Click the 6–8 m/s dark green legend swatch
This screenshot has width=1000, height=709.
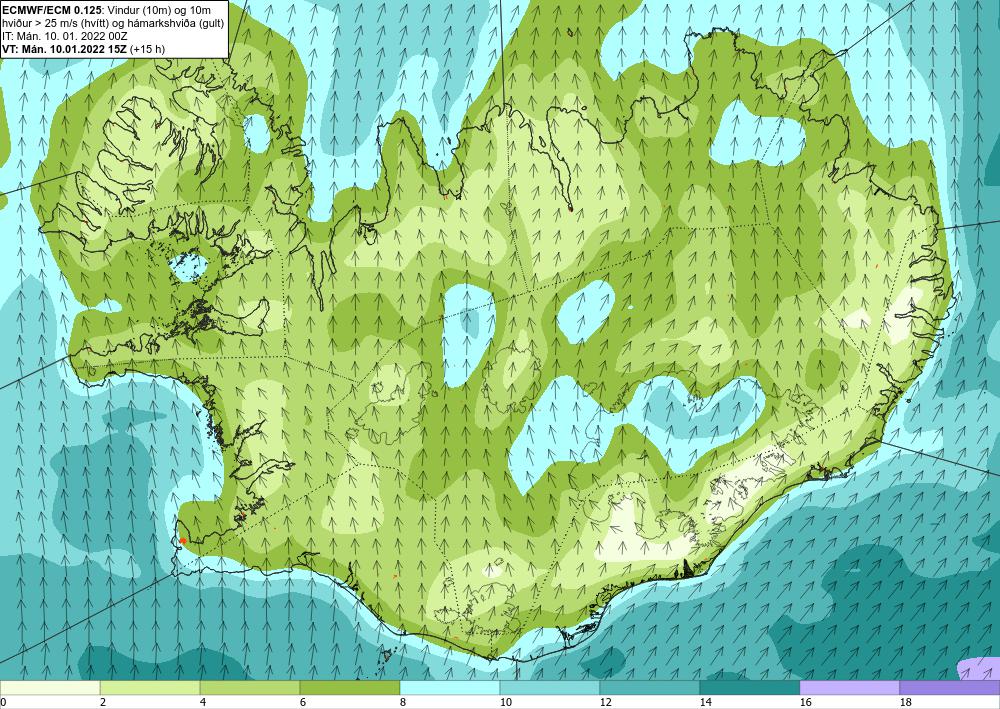click(x=349, y=688)
